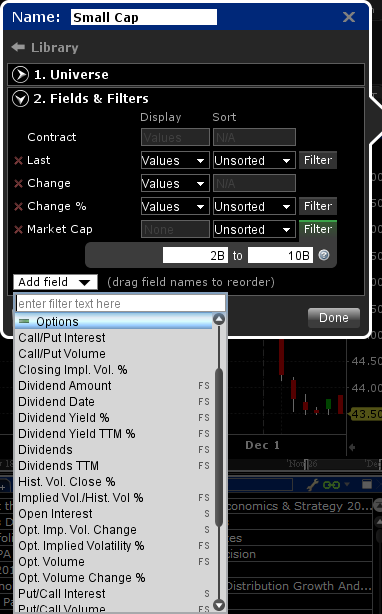Screen dimensions: 382x614
Task: Go back to Library via arrow icon
Action: [18, 47]
